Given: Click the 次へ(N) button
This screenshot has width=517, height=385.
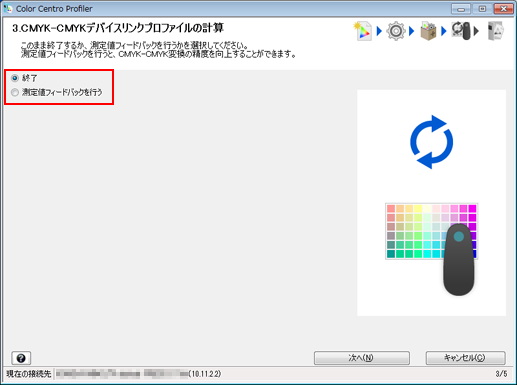Looking at the screenshot, I should pos(362,358).
